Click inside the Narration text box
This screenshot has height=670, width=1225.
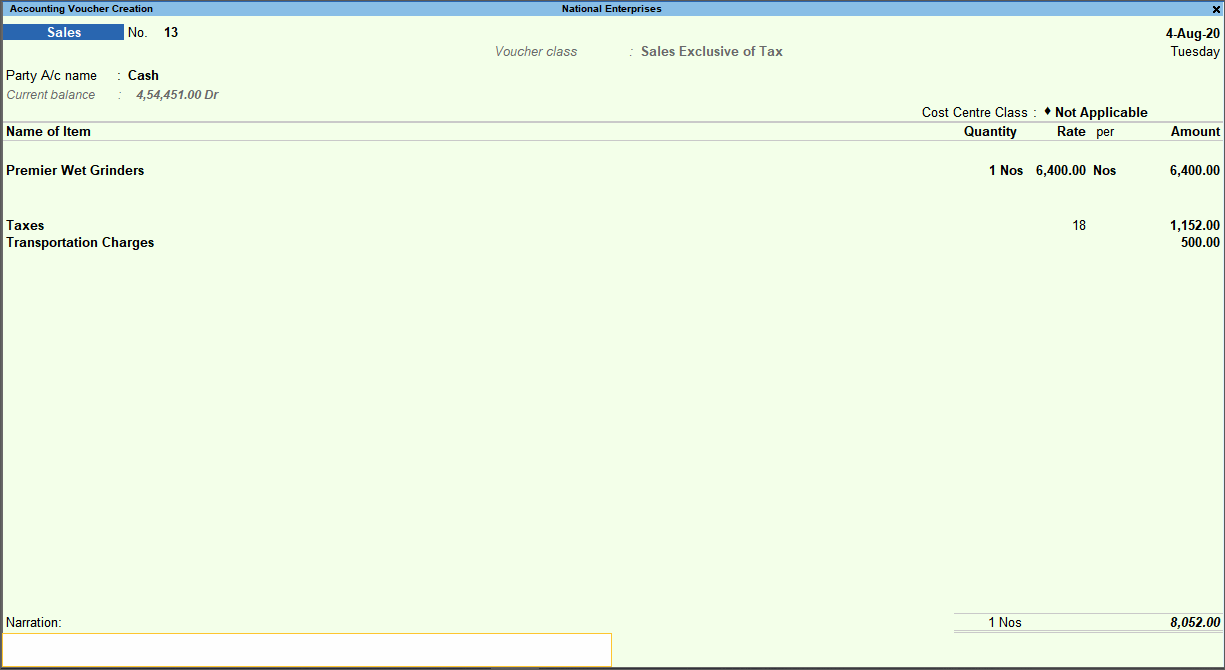pyautogui.click(x=306, y=650)
